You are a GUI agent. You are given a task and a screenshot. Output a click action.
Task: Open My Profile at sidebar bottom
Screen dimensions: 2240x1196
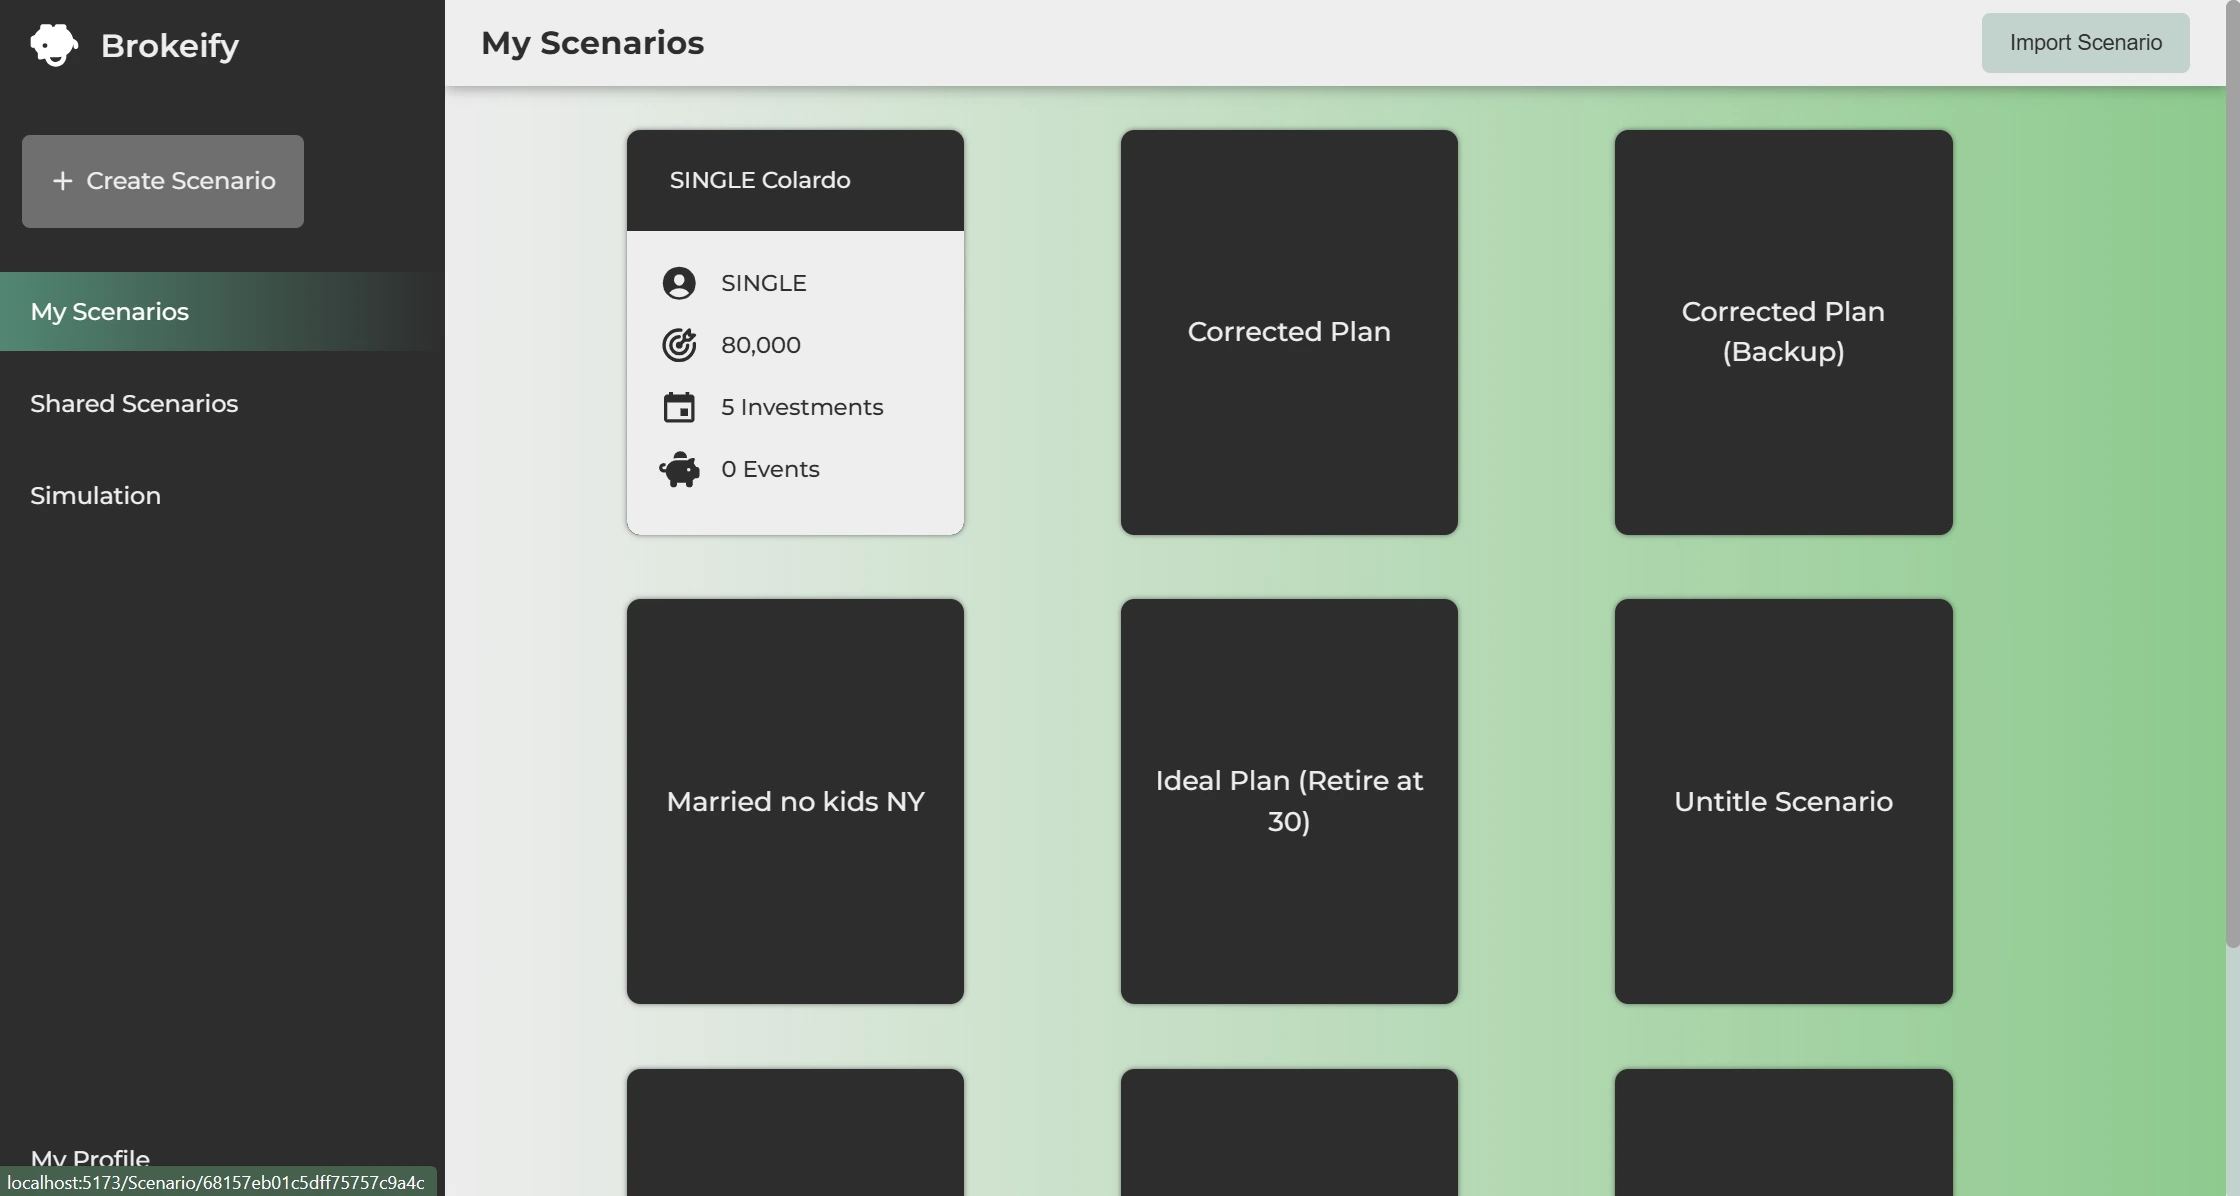(x=91, y=1157)
